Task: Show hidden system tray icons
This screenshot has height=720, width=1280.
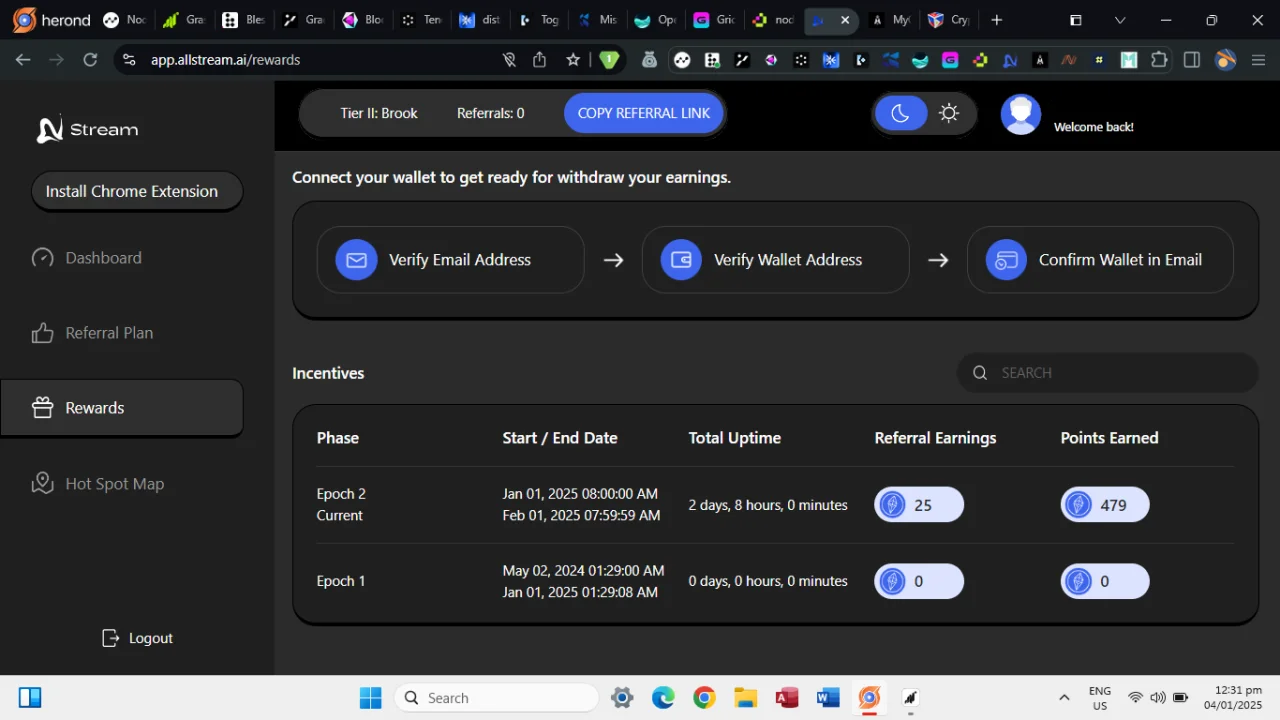Action: (1064, 698)
